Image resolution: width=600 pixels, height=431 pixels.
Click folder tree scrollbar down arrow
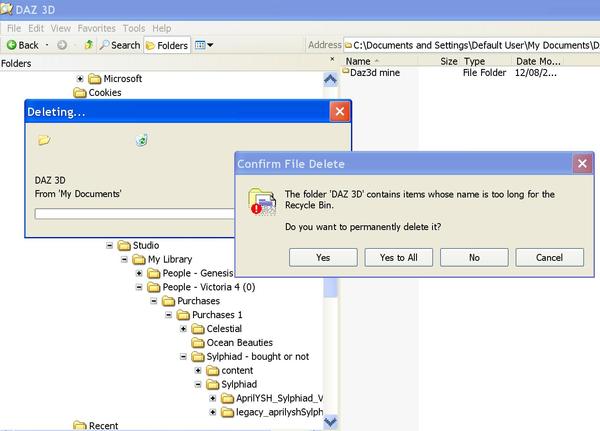[x=330, y=422]
